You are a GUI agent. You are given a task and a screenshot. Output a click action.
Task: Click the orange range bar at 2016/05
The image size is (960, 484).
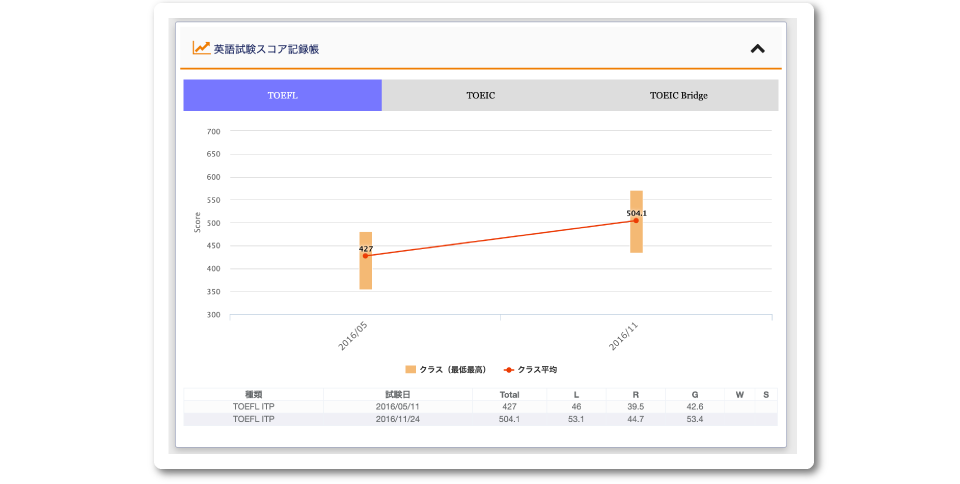tap(366, 261)
